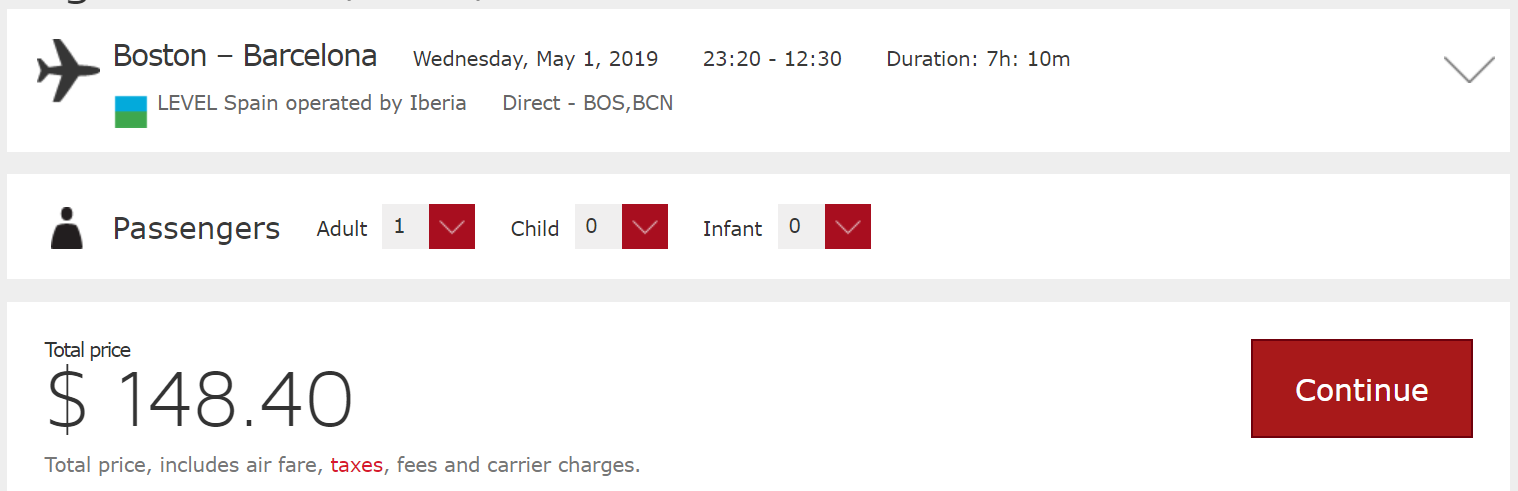Click the Child passenger number field
This screenshot has width=1518, height=491.
coord(598,227)
